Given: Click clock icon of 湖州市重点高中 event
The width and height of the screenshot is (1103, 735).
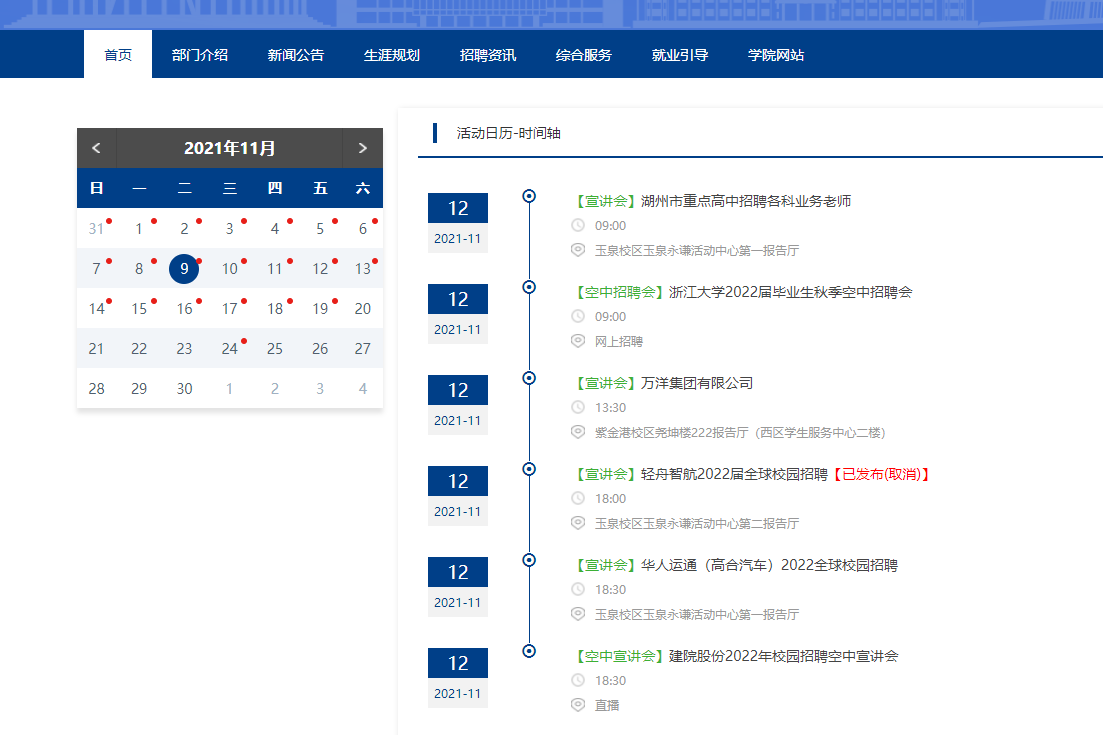Looking at the screenshot, I should click(x=578, y=225).
